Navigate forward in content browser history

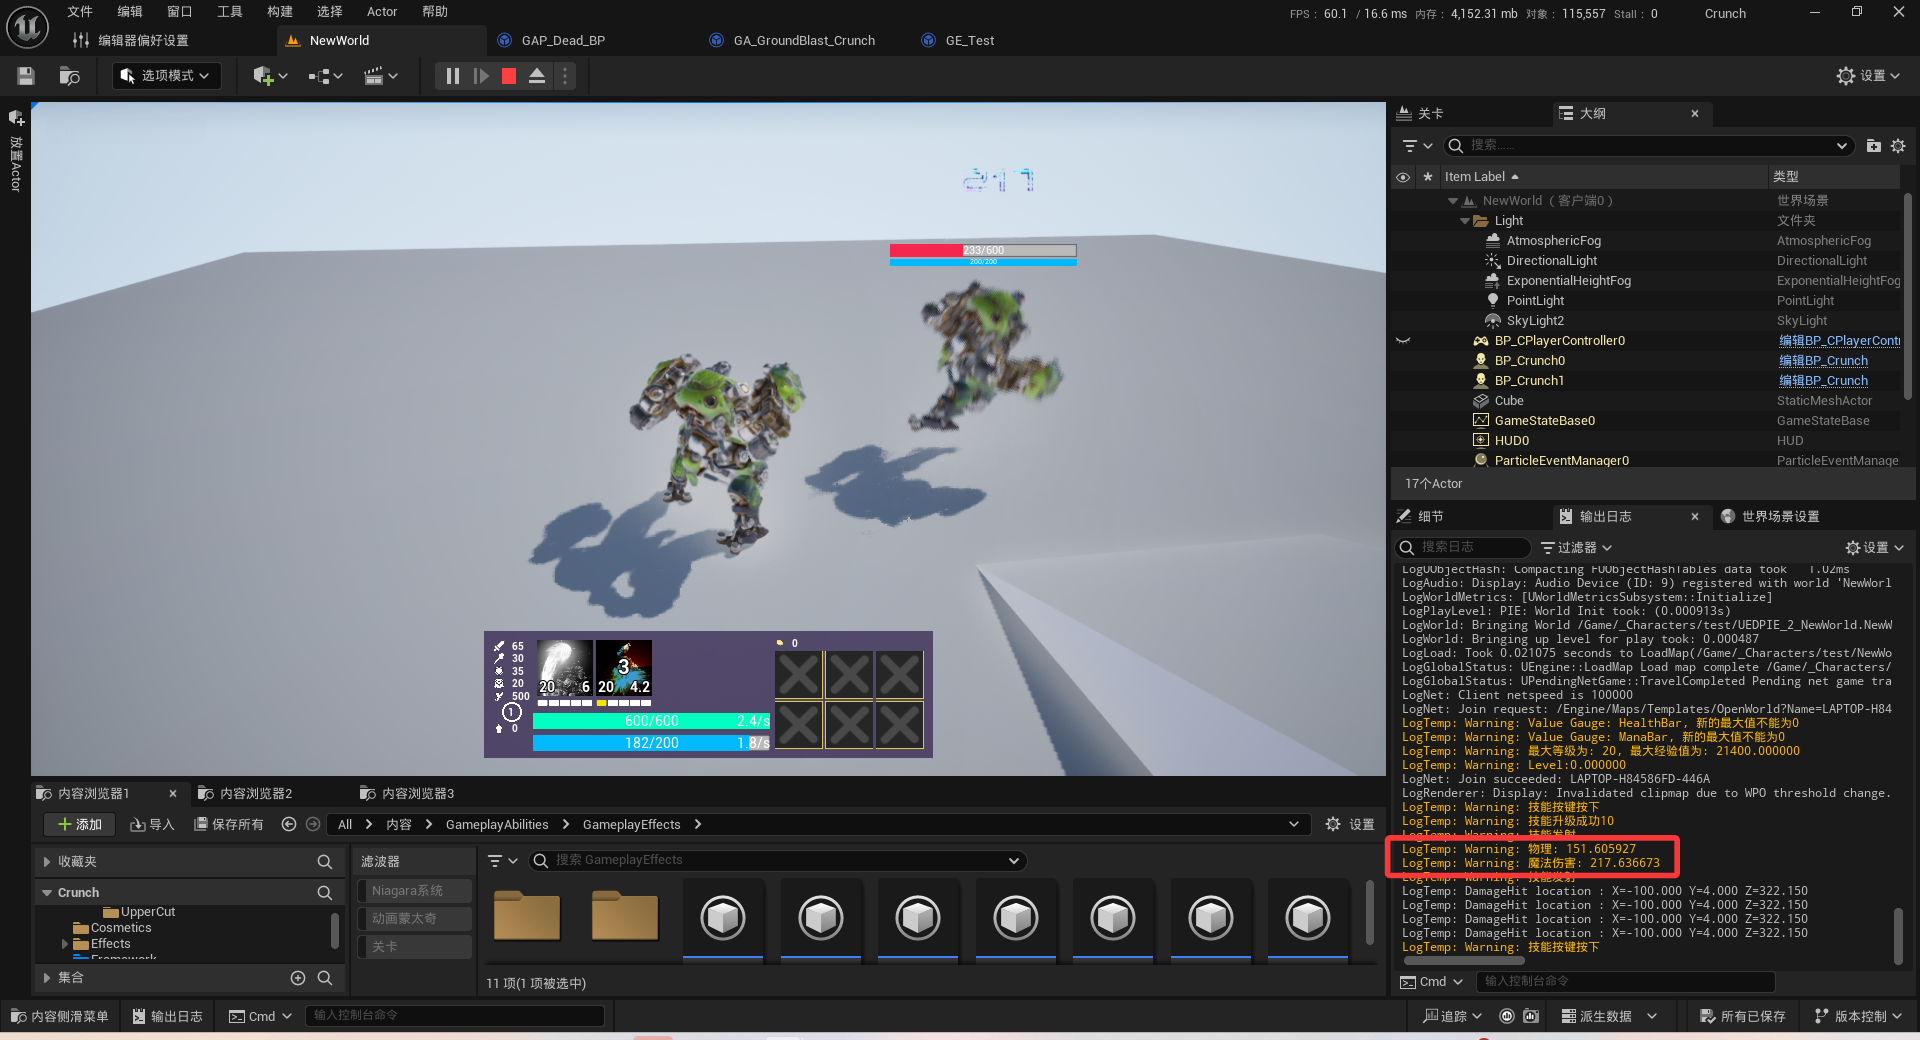(313, 824)
